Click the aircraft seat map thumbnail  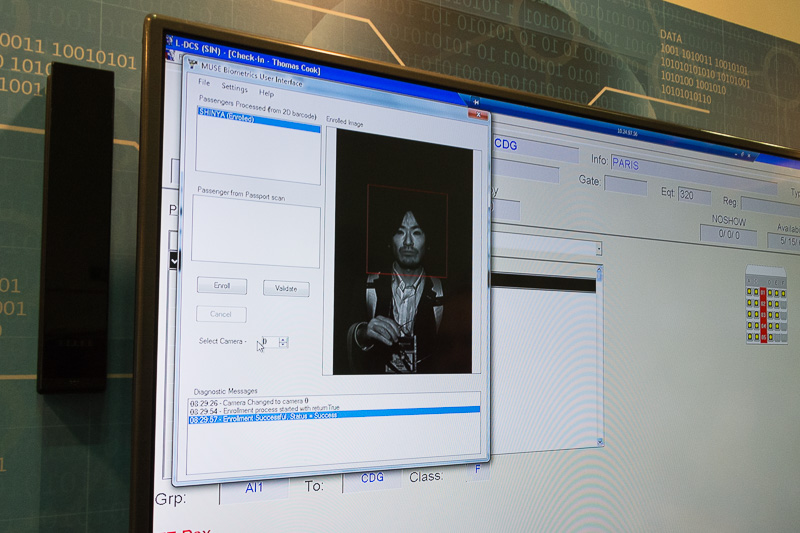click(x=766, y=304)
